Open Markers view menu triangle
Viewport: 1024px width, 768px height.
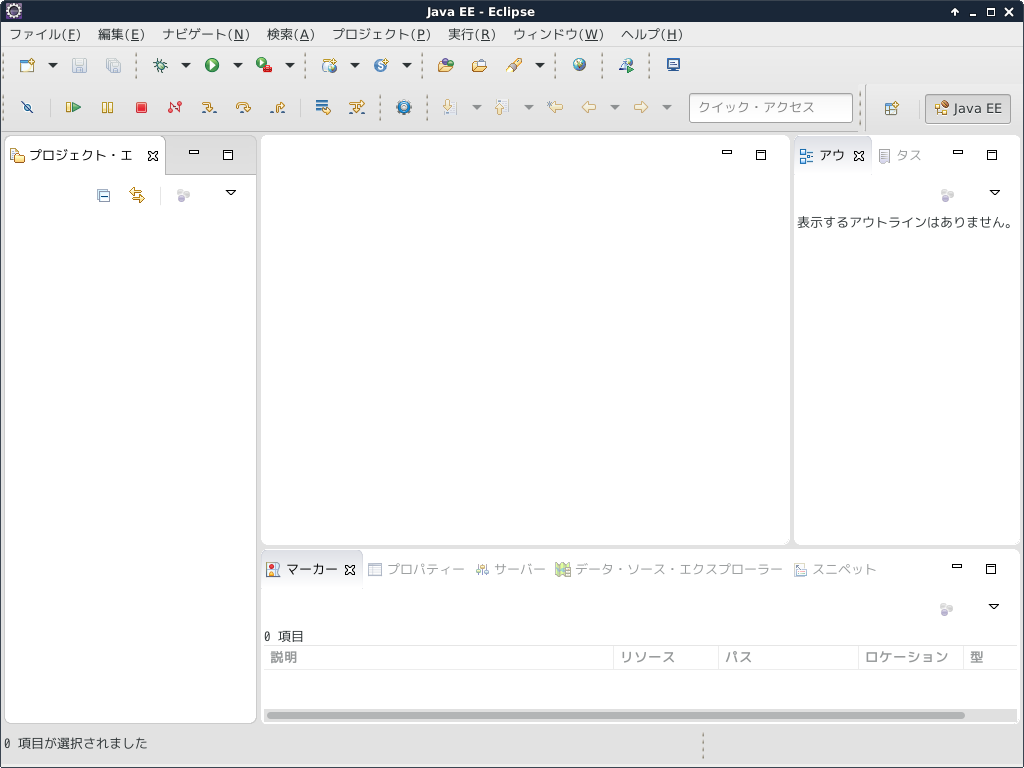[x=994, y=607]
